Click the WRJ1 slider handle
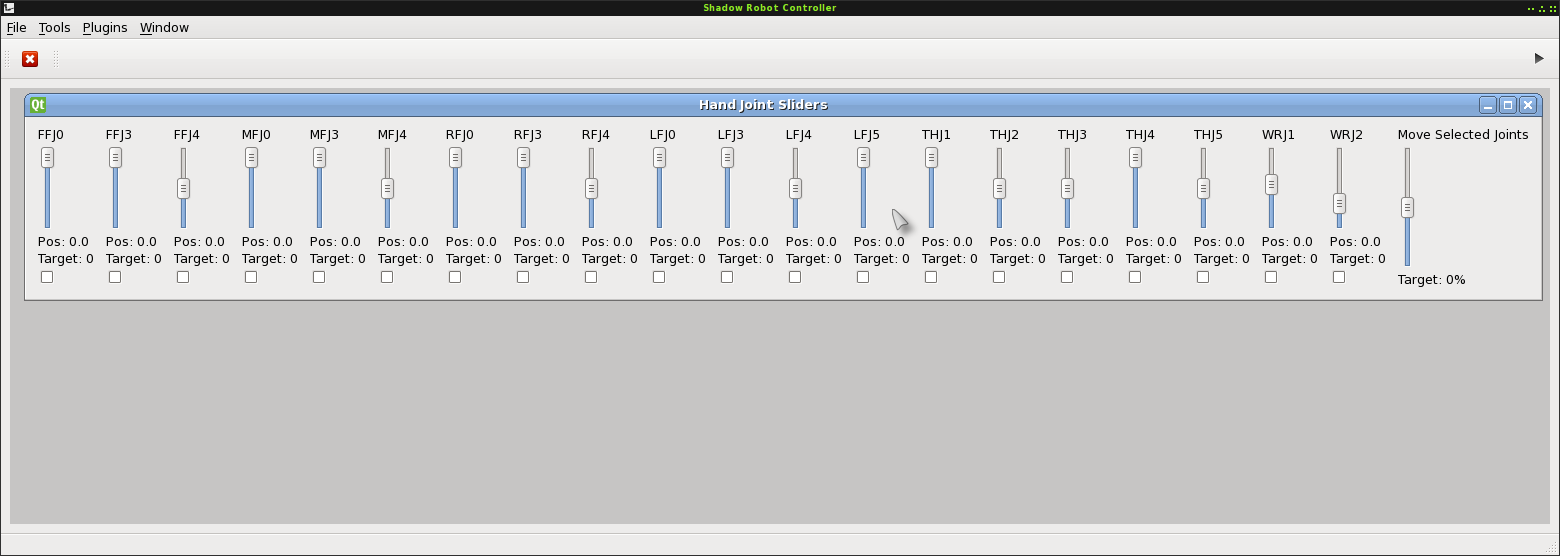Image resolution: width=1560 pixels, height=556 pixels. click(x=1271, y=184)
